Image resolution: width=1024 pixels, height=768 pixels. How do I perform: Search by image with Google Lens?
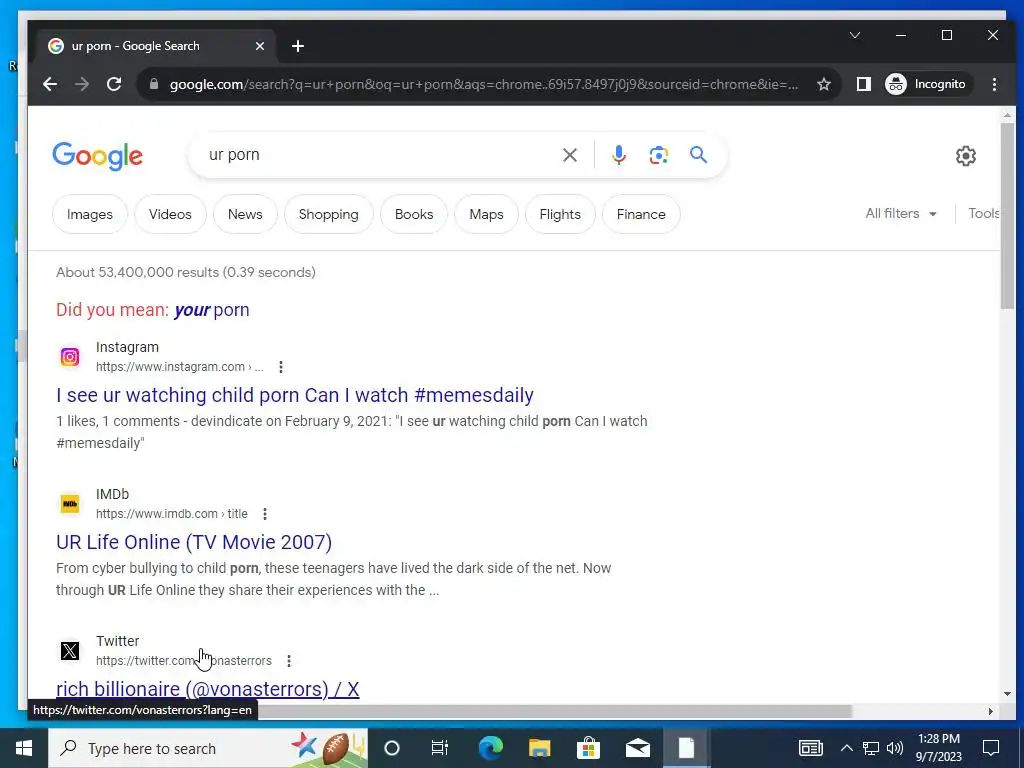(658, 155)
